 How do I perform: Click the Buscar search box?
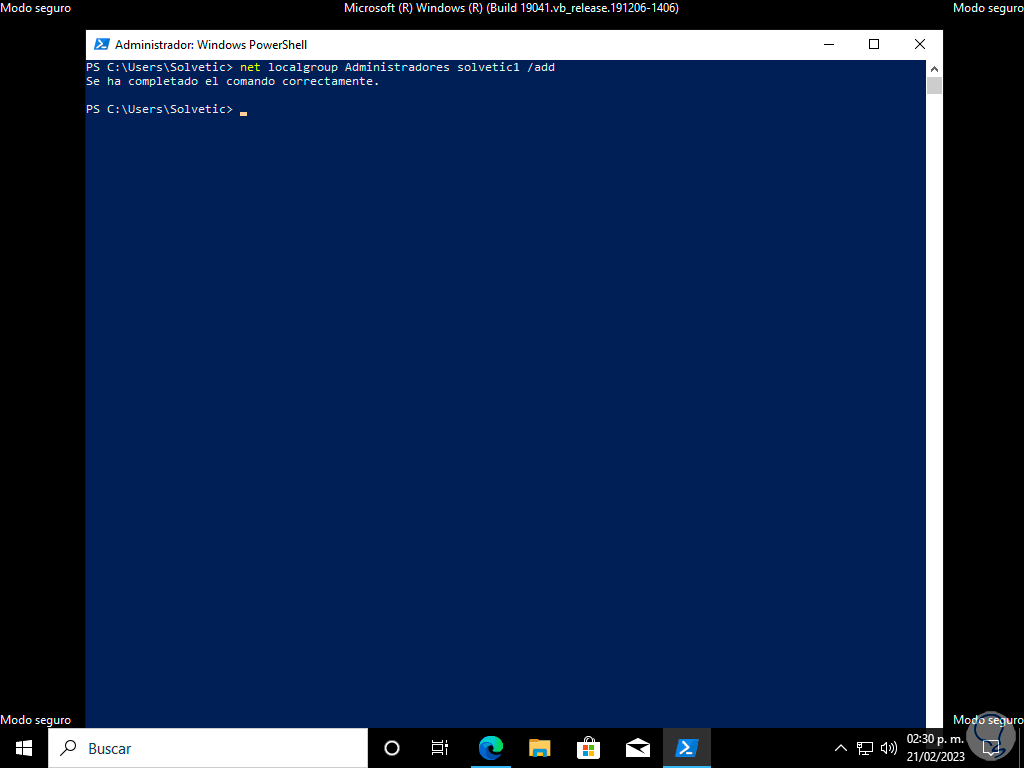click(x=208, y=748)
